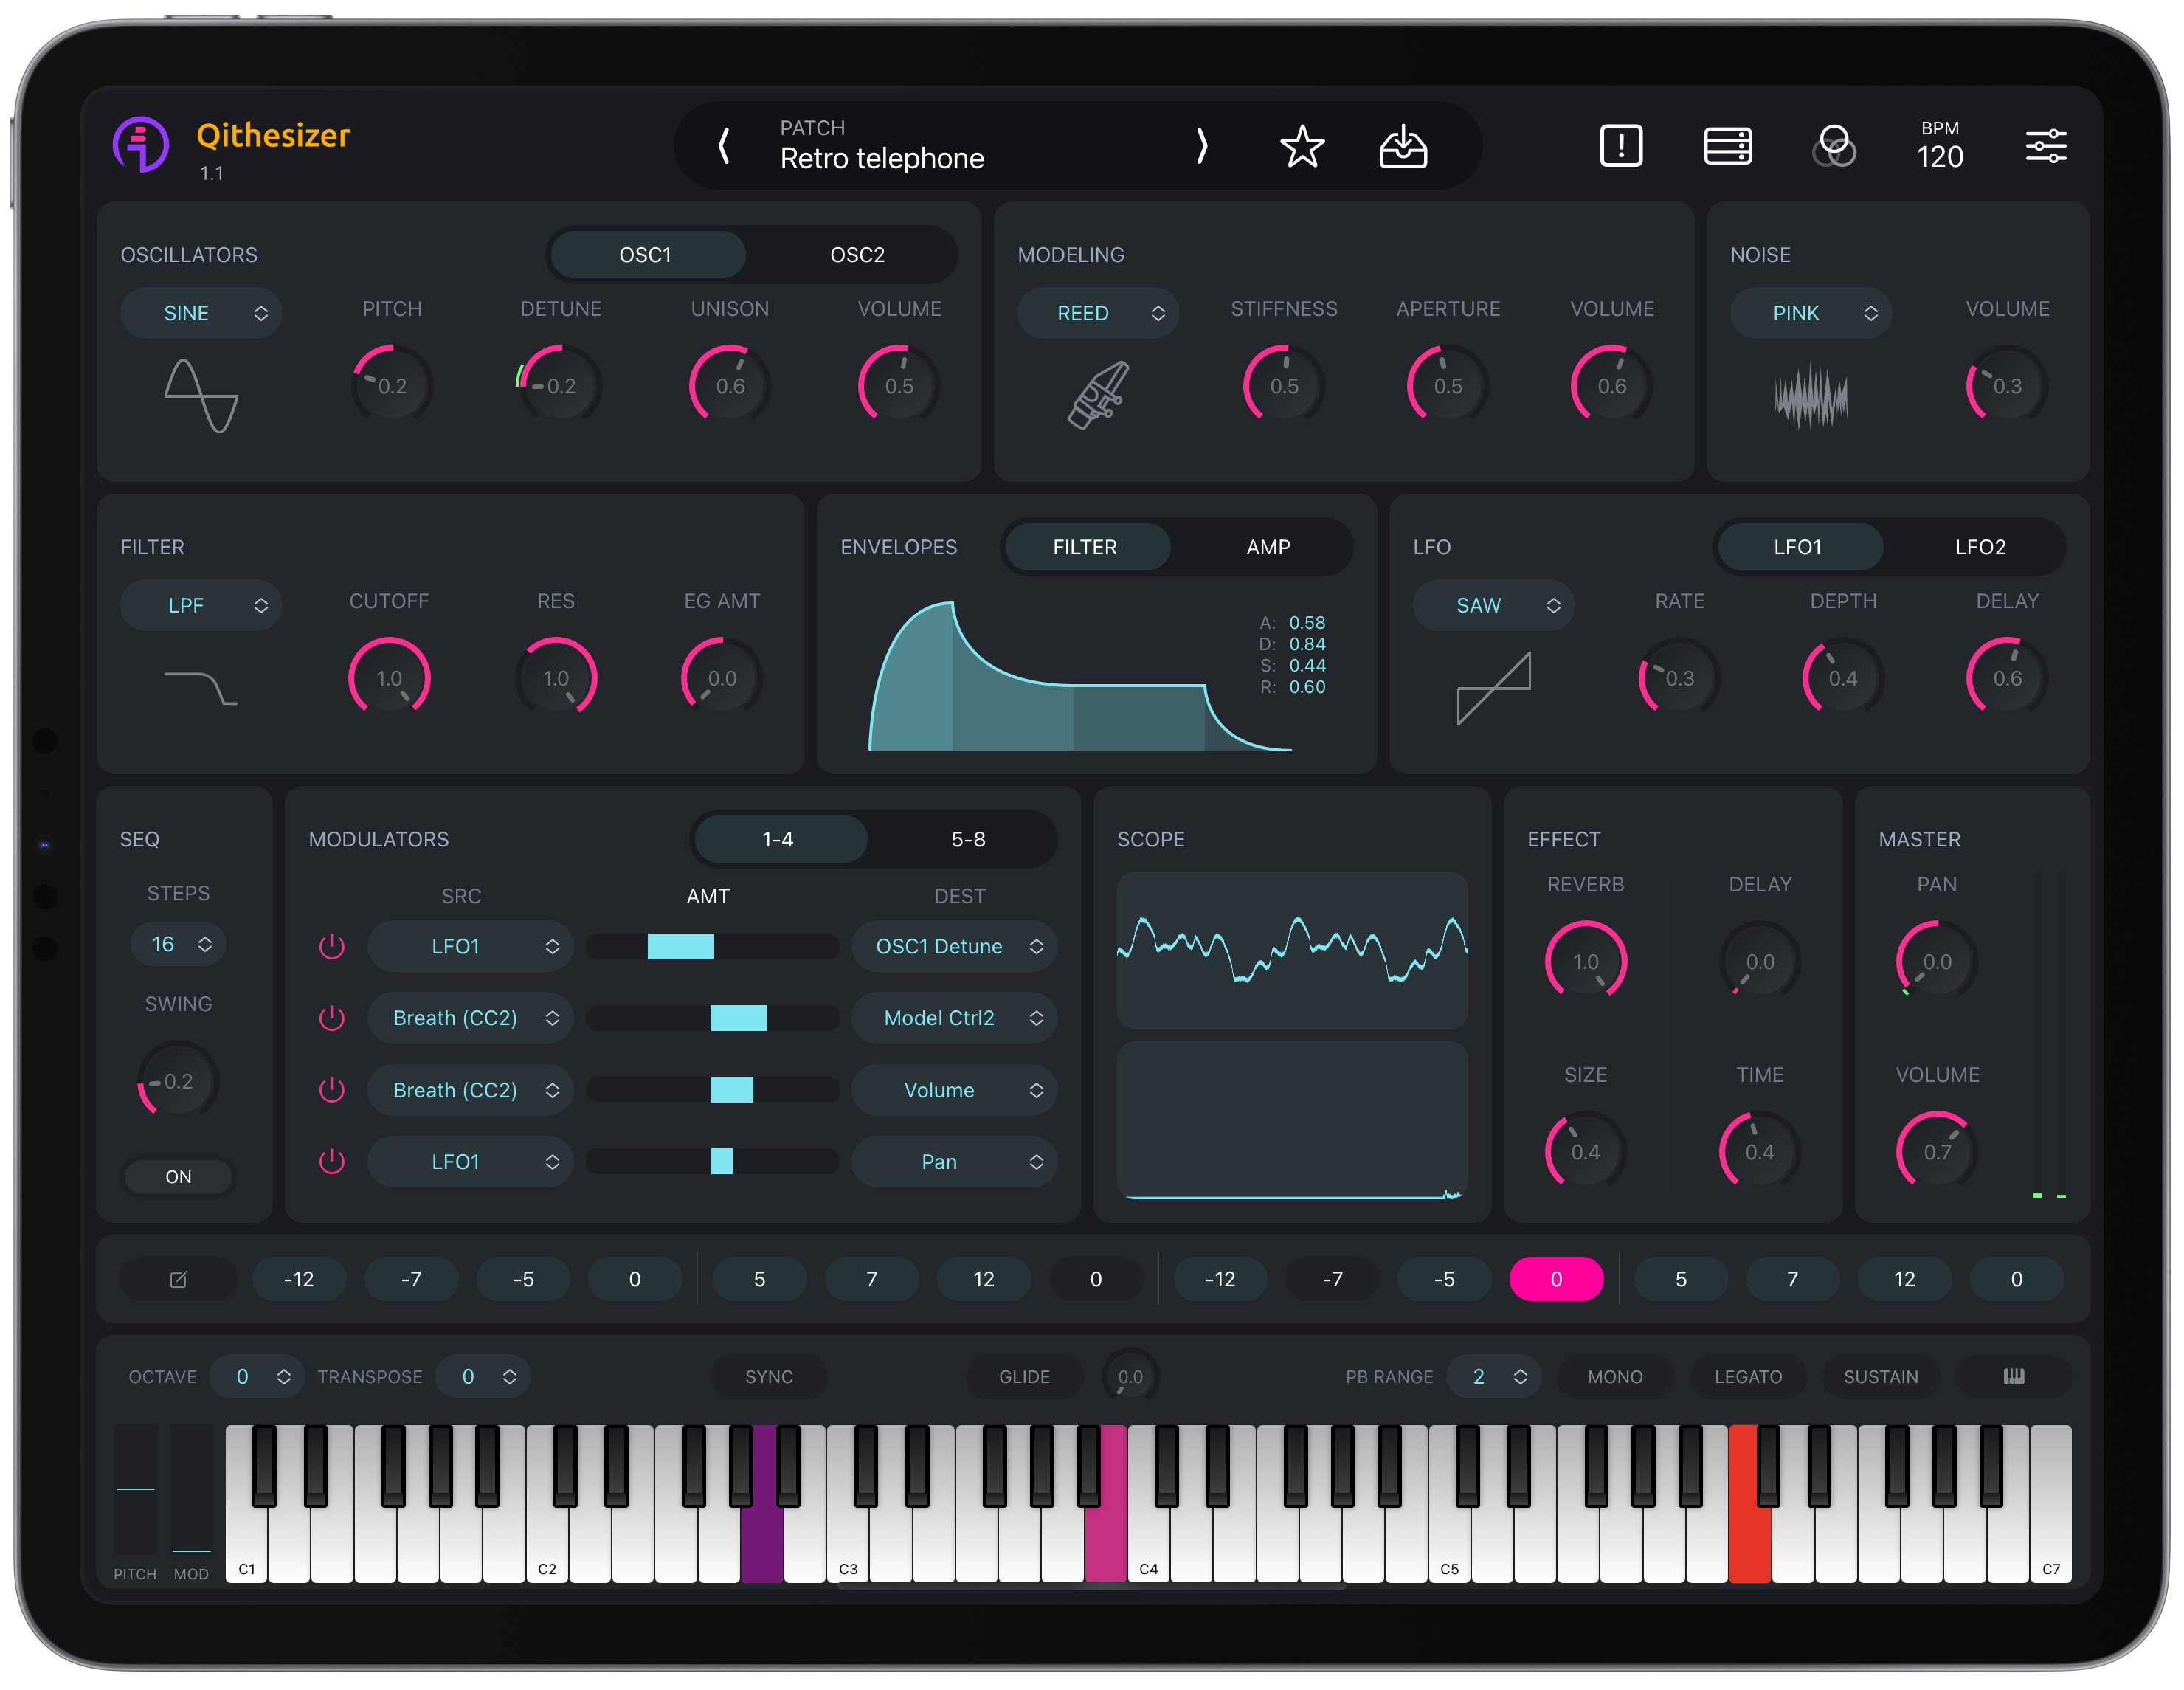Select the highlighted pink sequencer step 0
The width and height of the screenshot is (2184, 1690).
1556,1279
